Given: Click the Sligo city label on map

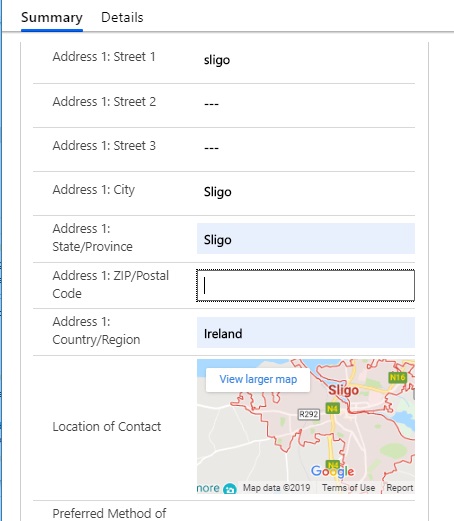Looking at the screenshot, I should tap(343, 390).
